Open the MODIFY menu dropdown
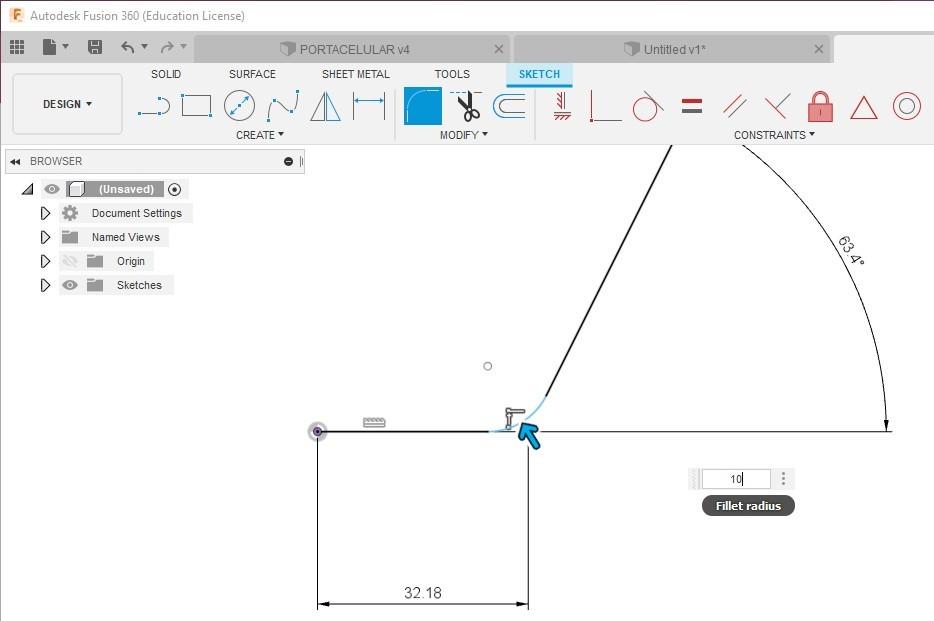This screenshot has height=621, width=934. click(x=463, y=135)
